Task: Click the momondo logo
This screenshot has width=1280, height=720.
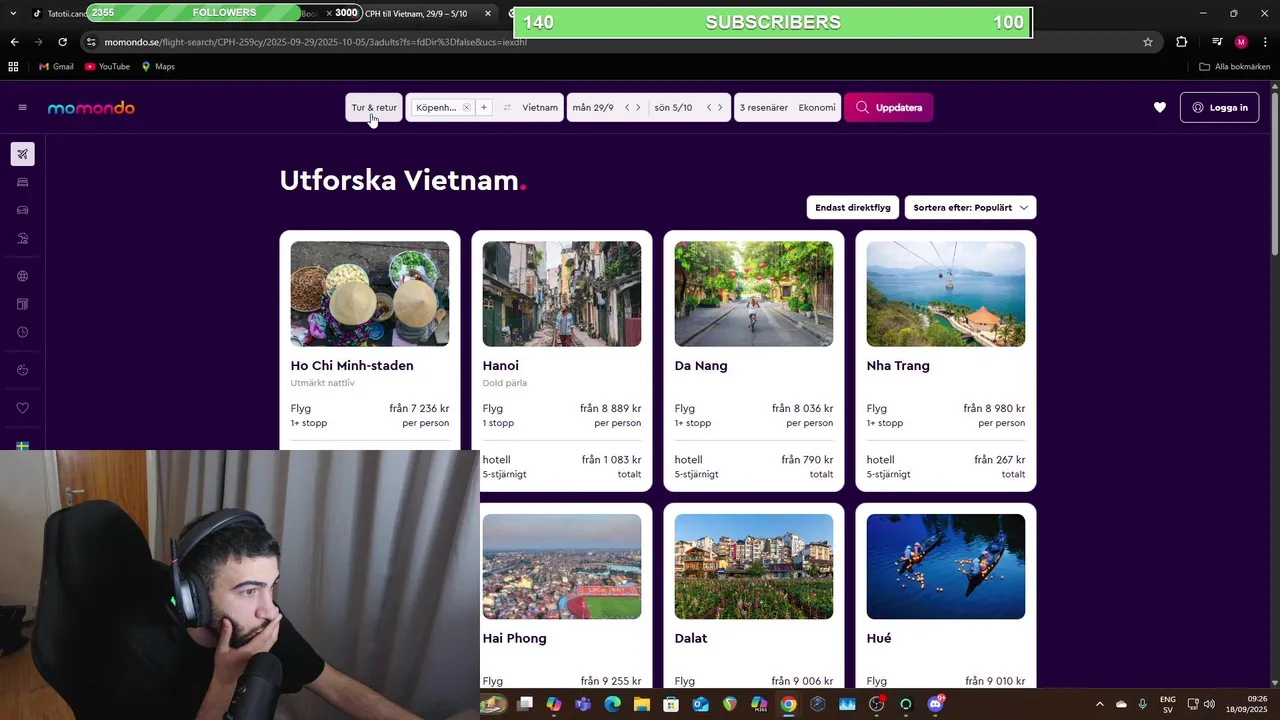Action: [91, 108]
